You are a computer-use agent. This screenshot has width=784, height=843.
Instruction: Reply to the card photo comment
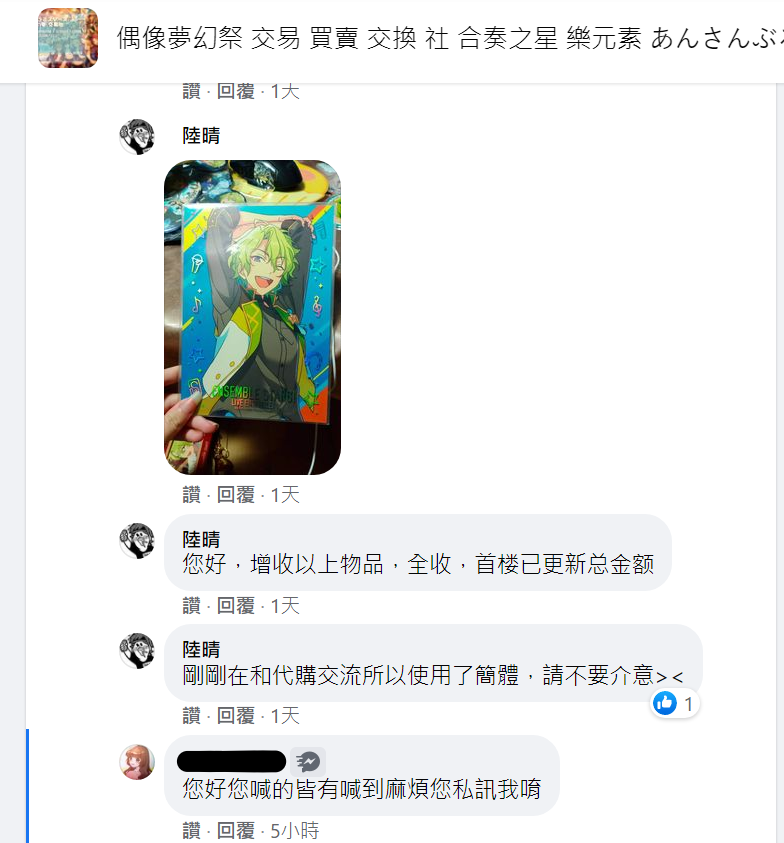coord(236,495)
